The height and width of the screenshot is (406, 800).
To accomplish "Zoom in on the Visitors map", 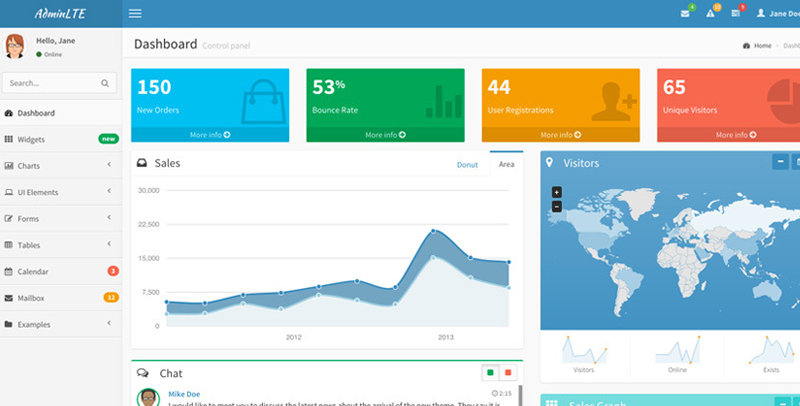I will click(x=557, y=192).
